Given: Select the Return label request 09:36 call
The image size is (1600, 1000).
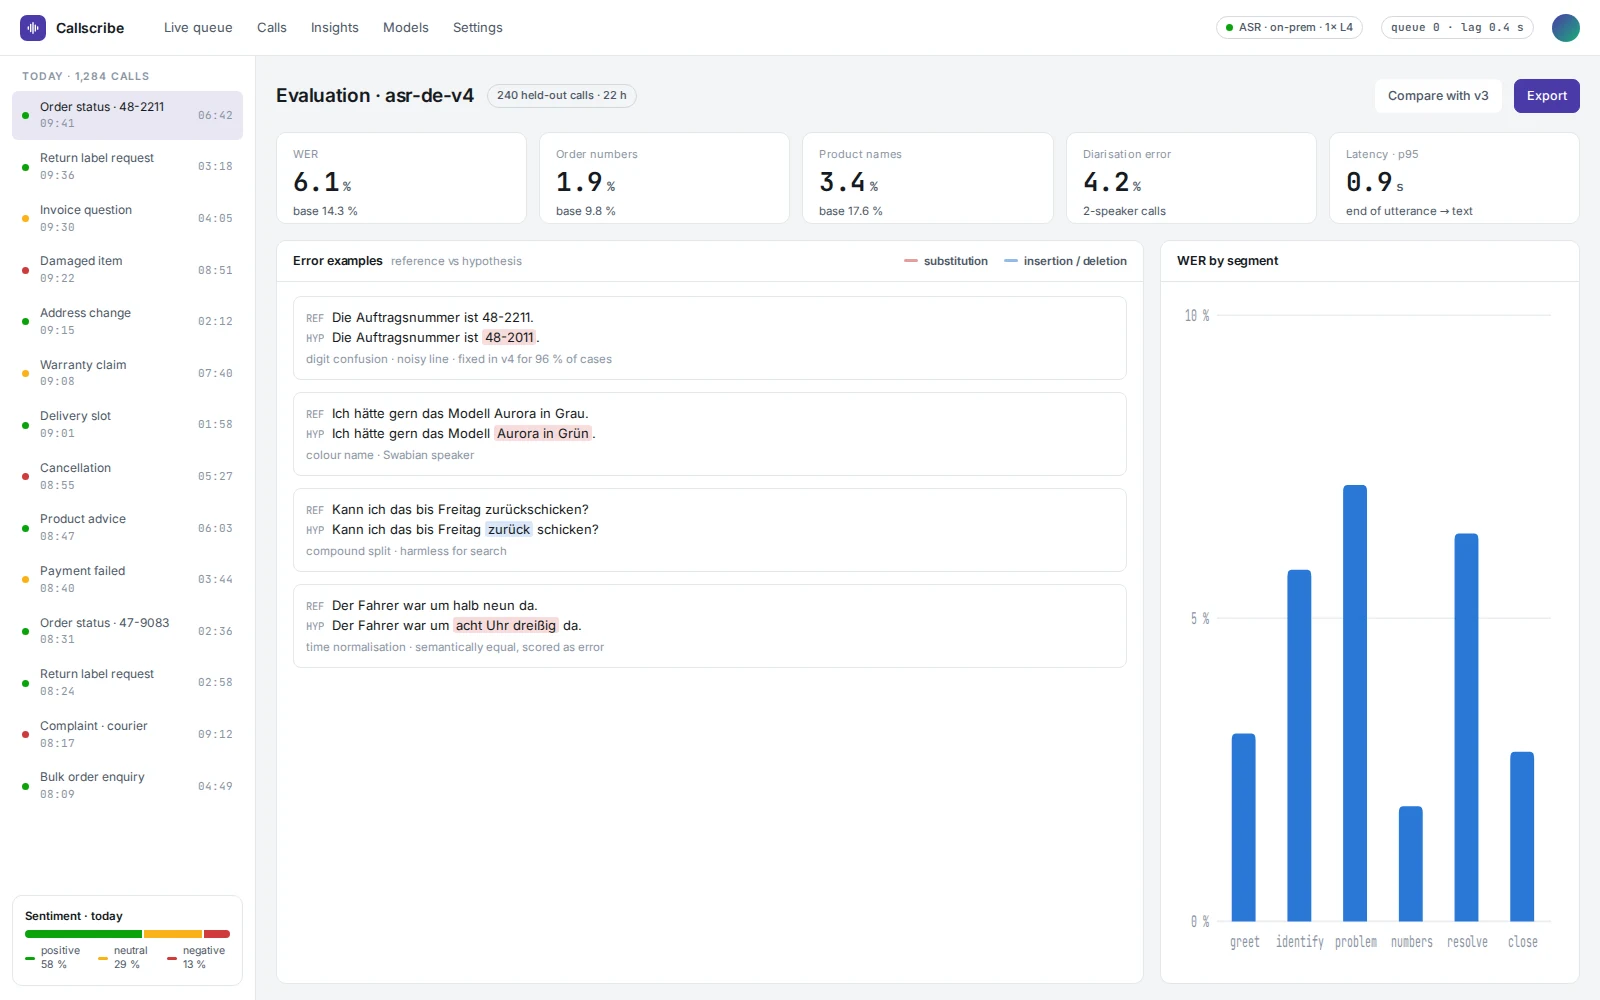Looking at the screenshot, I should pyautogui.click(x=127, y=167).
